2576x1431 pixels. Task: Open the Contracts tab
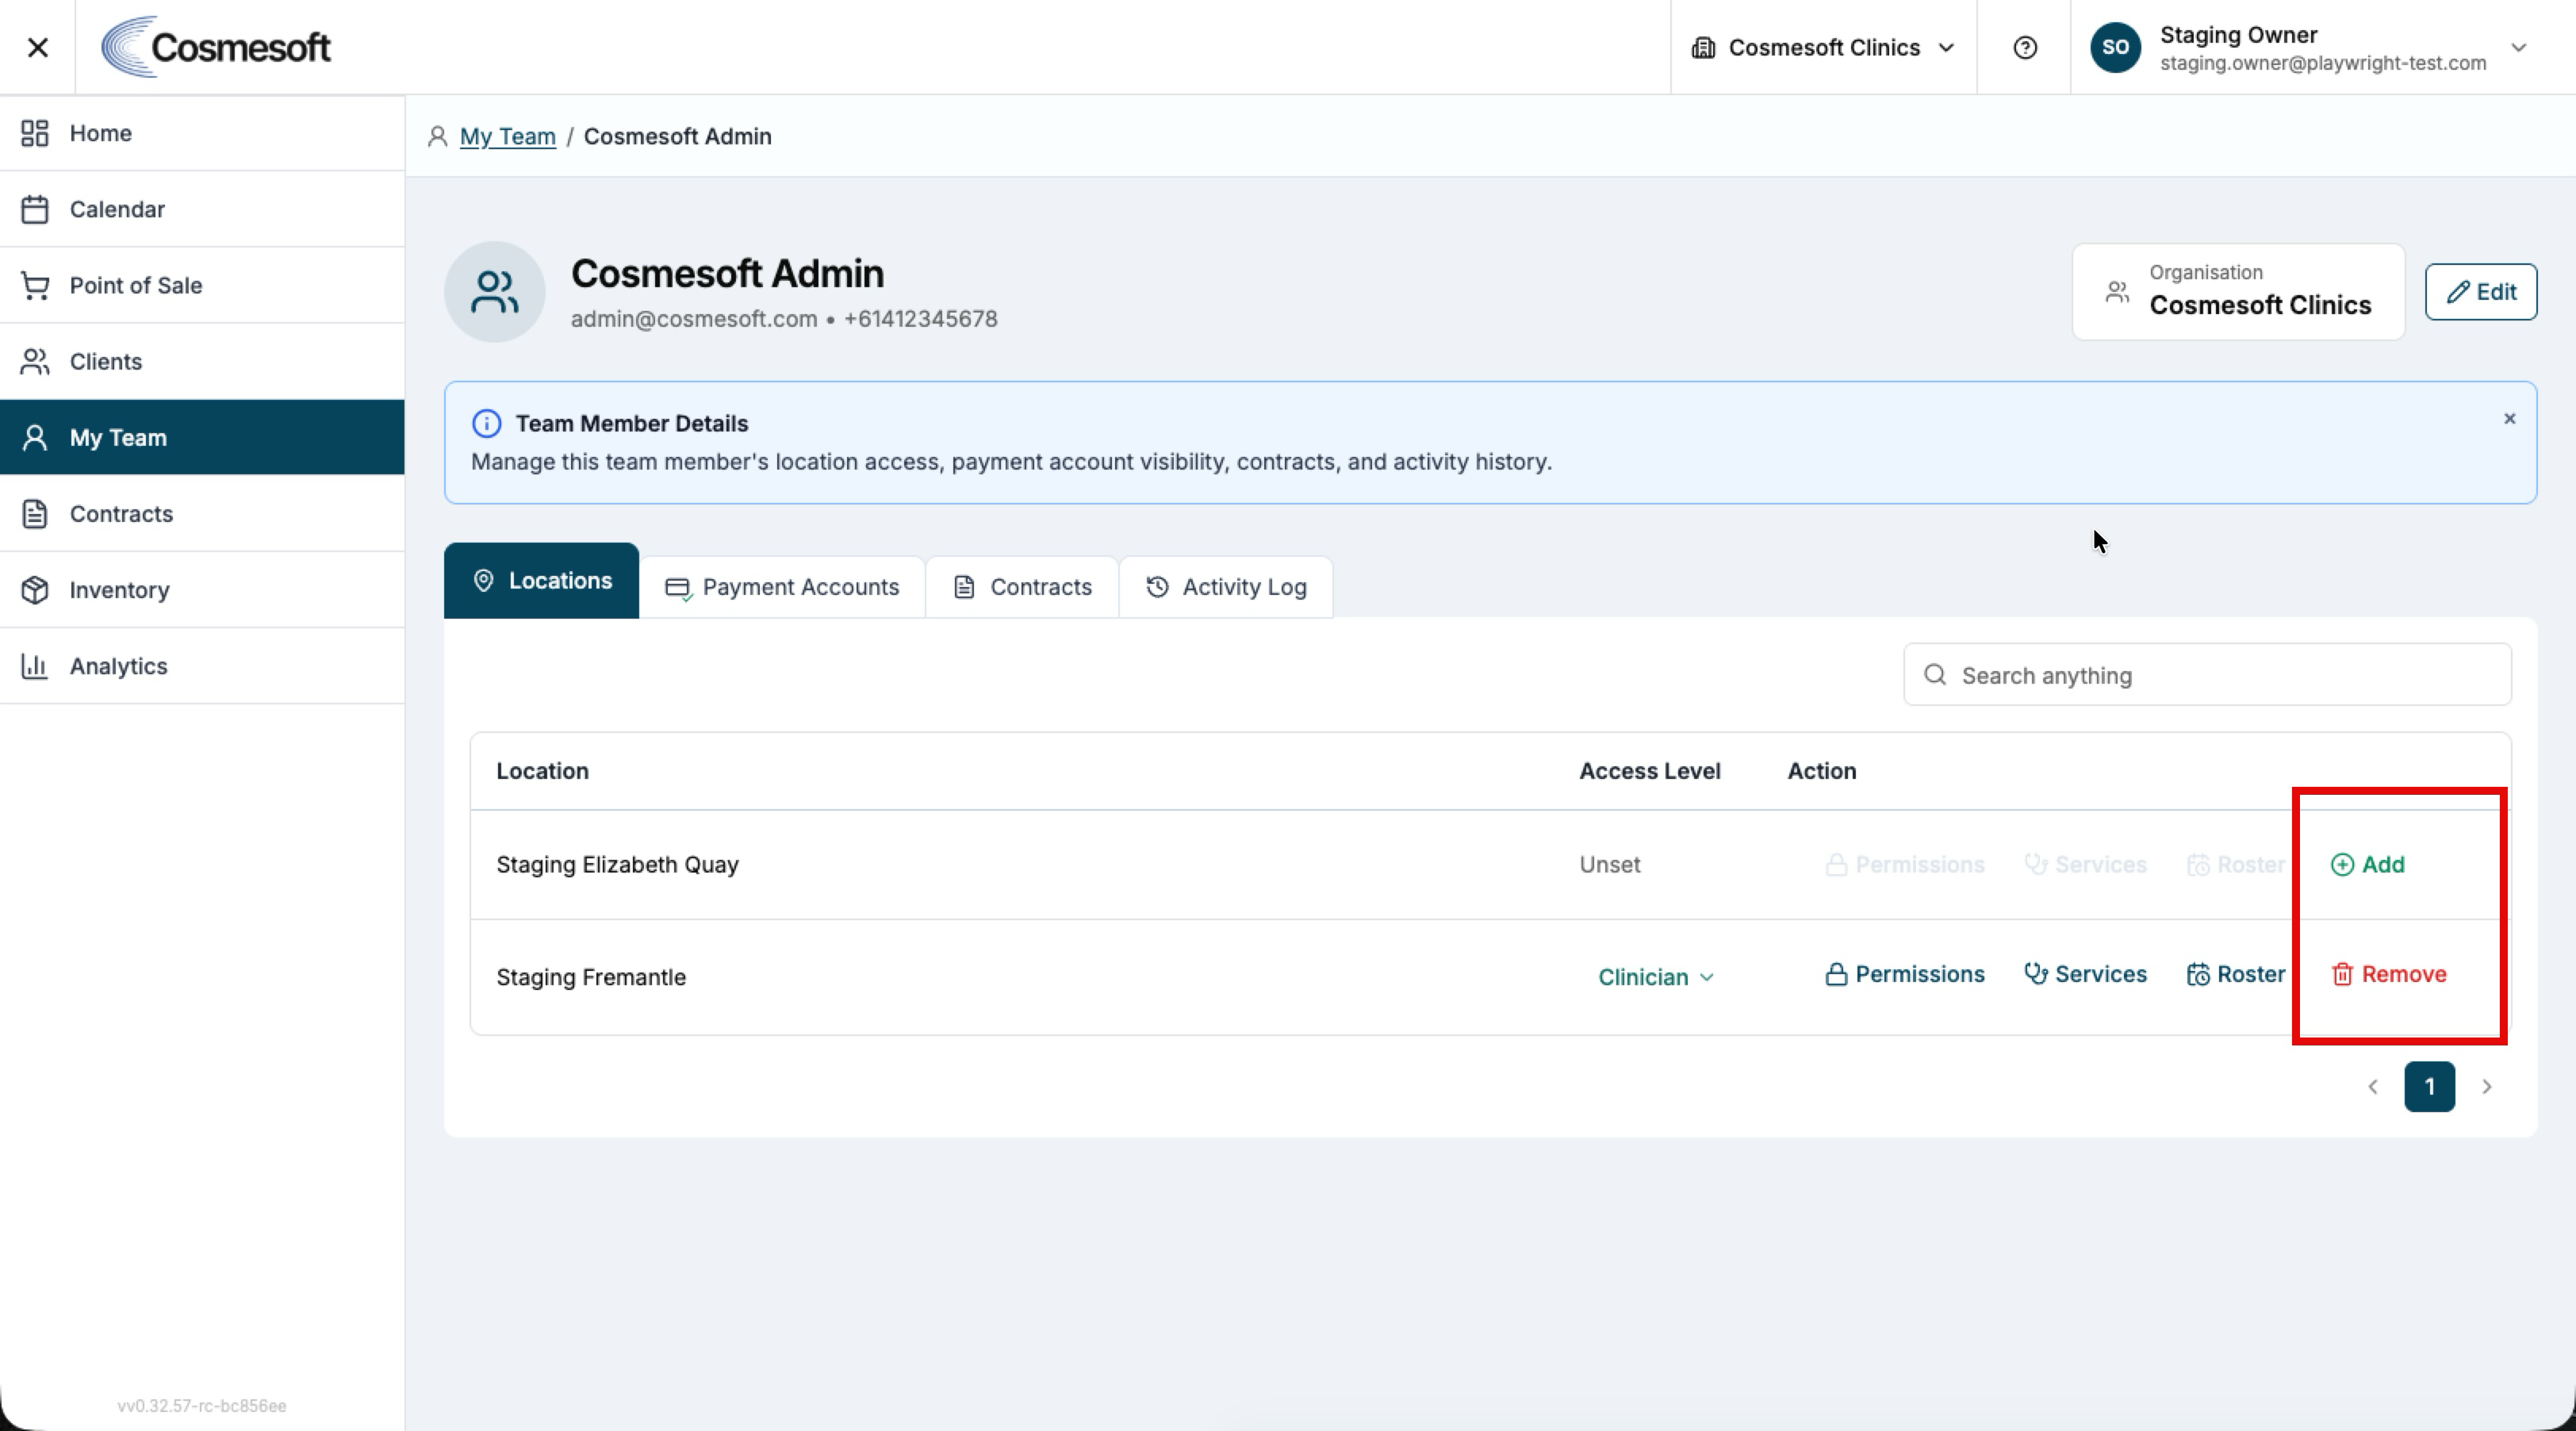pyautogui.click(x=1022, y=587)
